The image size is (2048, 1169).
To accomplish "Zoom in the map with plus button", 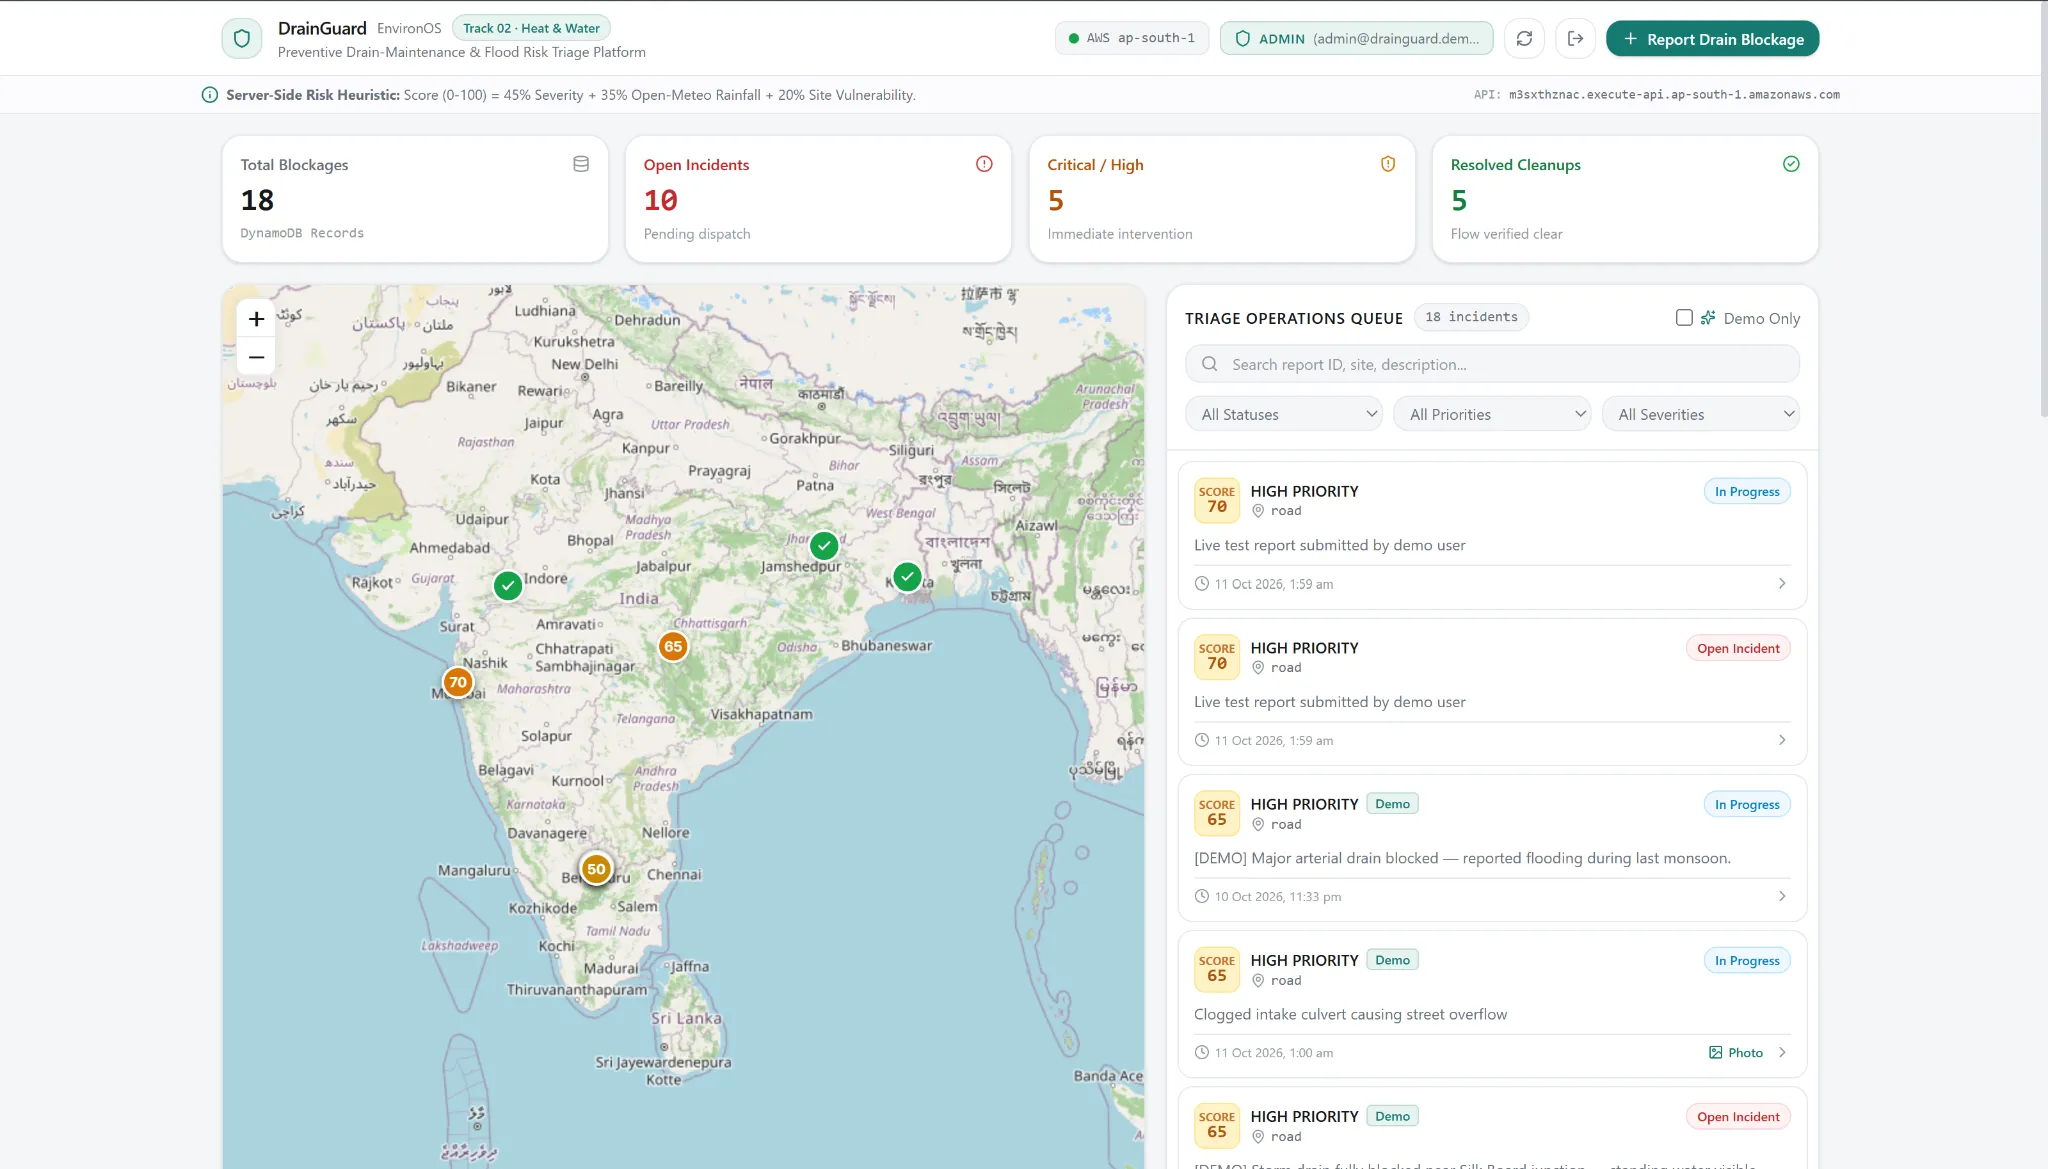I will click(x=256, y=319).
